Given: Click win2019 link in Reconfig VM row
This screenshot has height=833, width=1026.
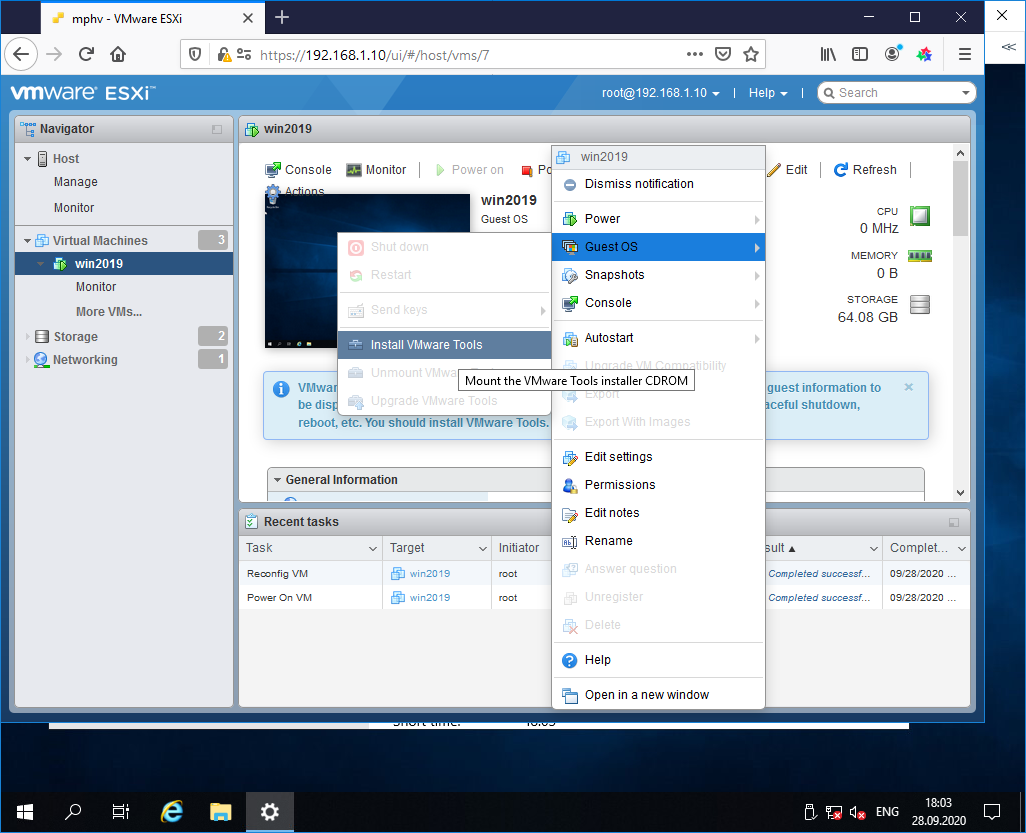Looking at the screenshot, I should (x=430, y=574).
